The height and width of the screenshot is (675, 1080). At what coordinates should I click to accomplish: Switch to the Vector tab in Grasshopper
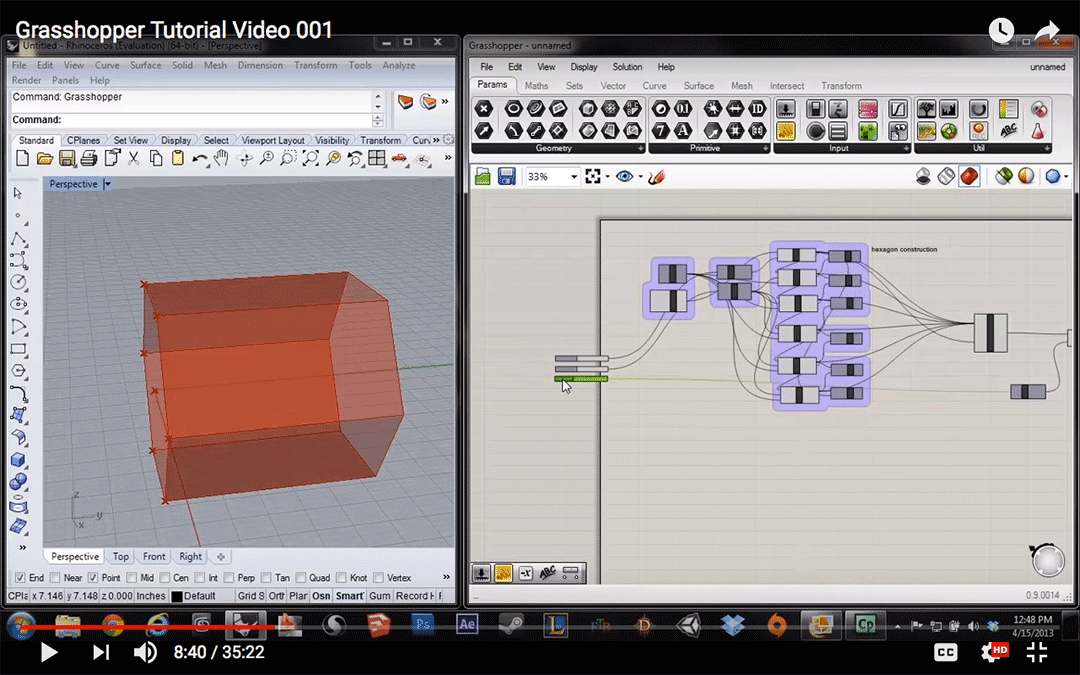613,86
